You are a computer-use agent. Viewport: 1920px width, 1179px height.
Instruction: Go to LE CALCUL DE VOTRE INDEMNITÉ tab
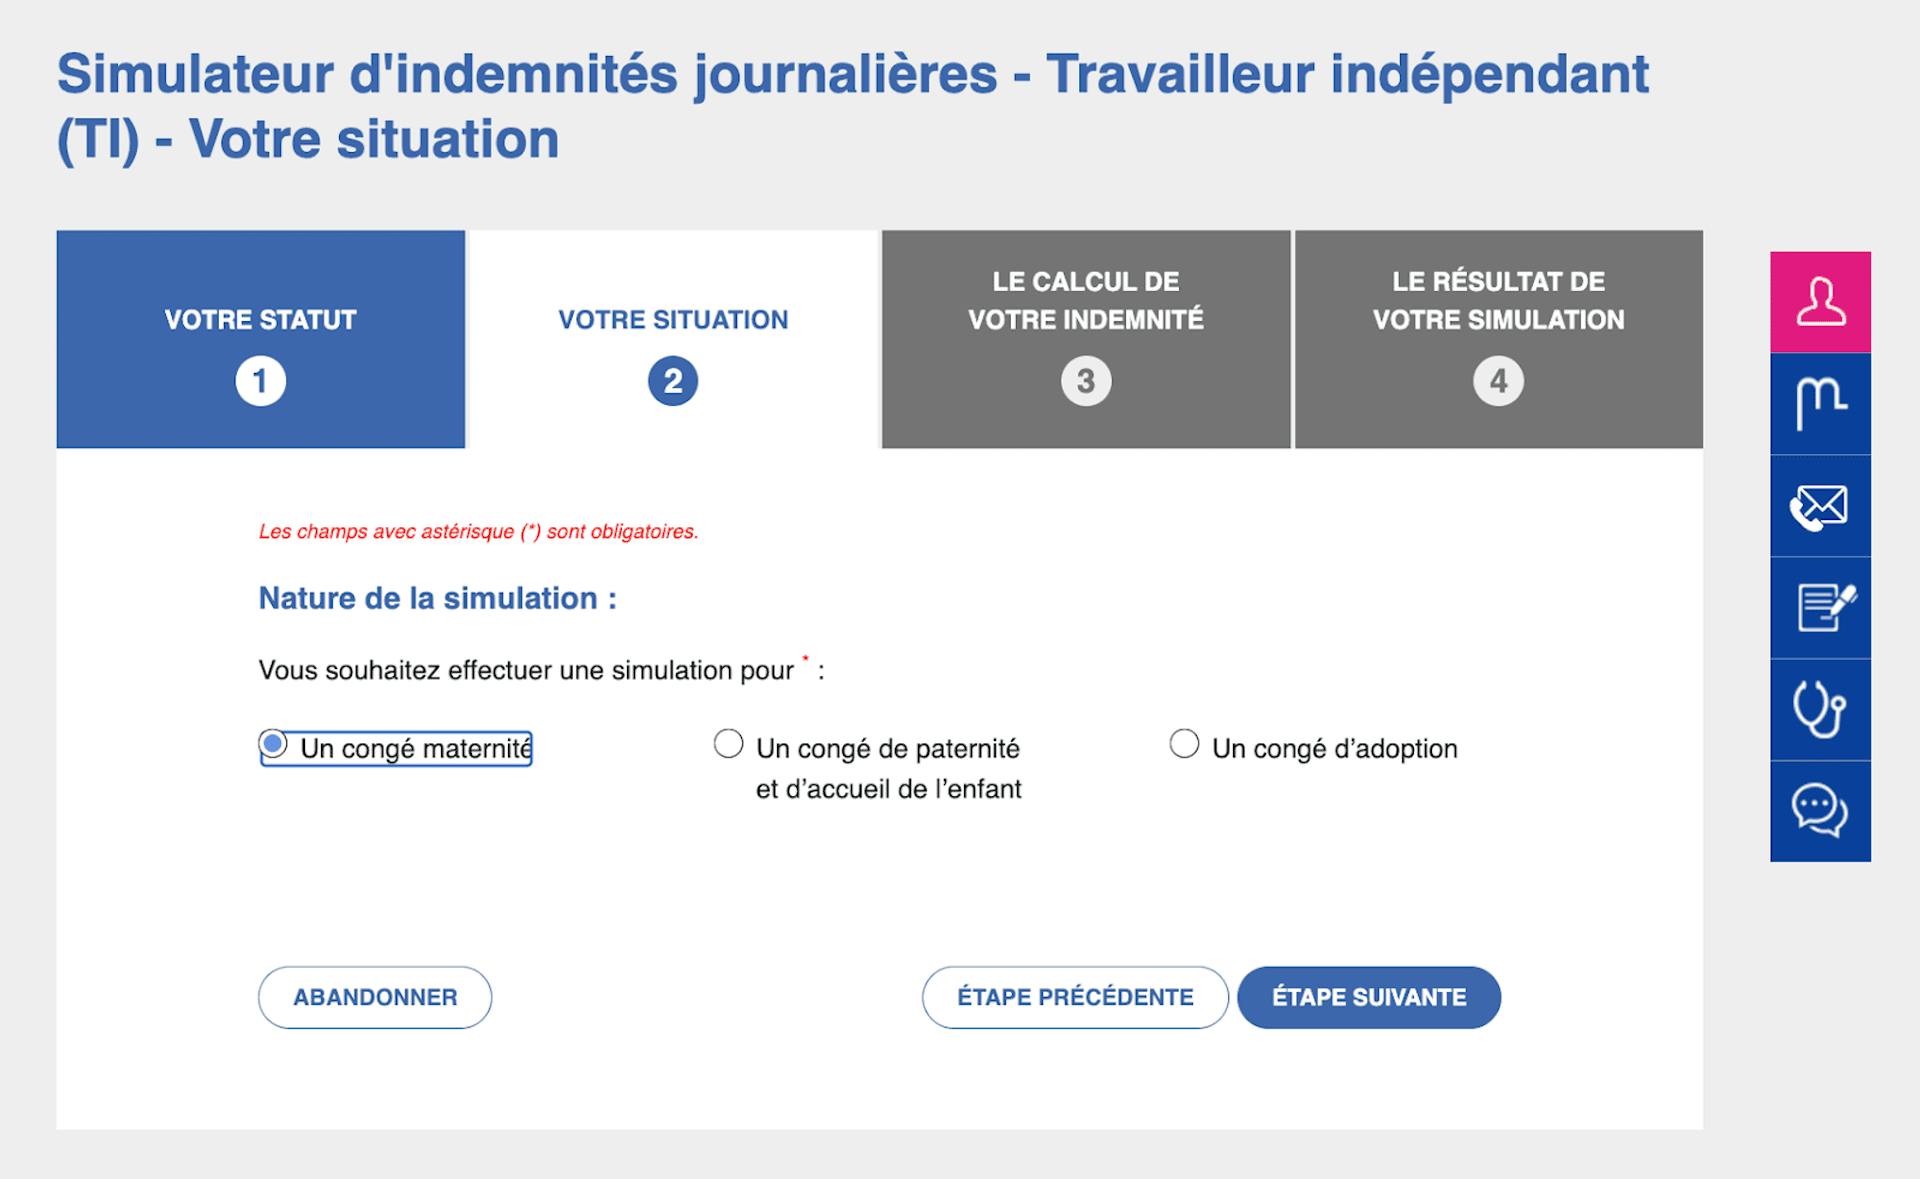pos(1086,300)
